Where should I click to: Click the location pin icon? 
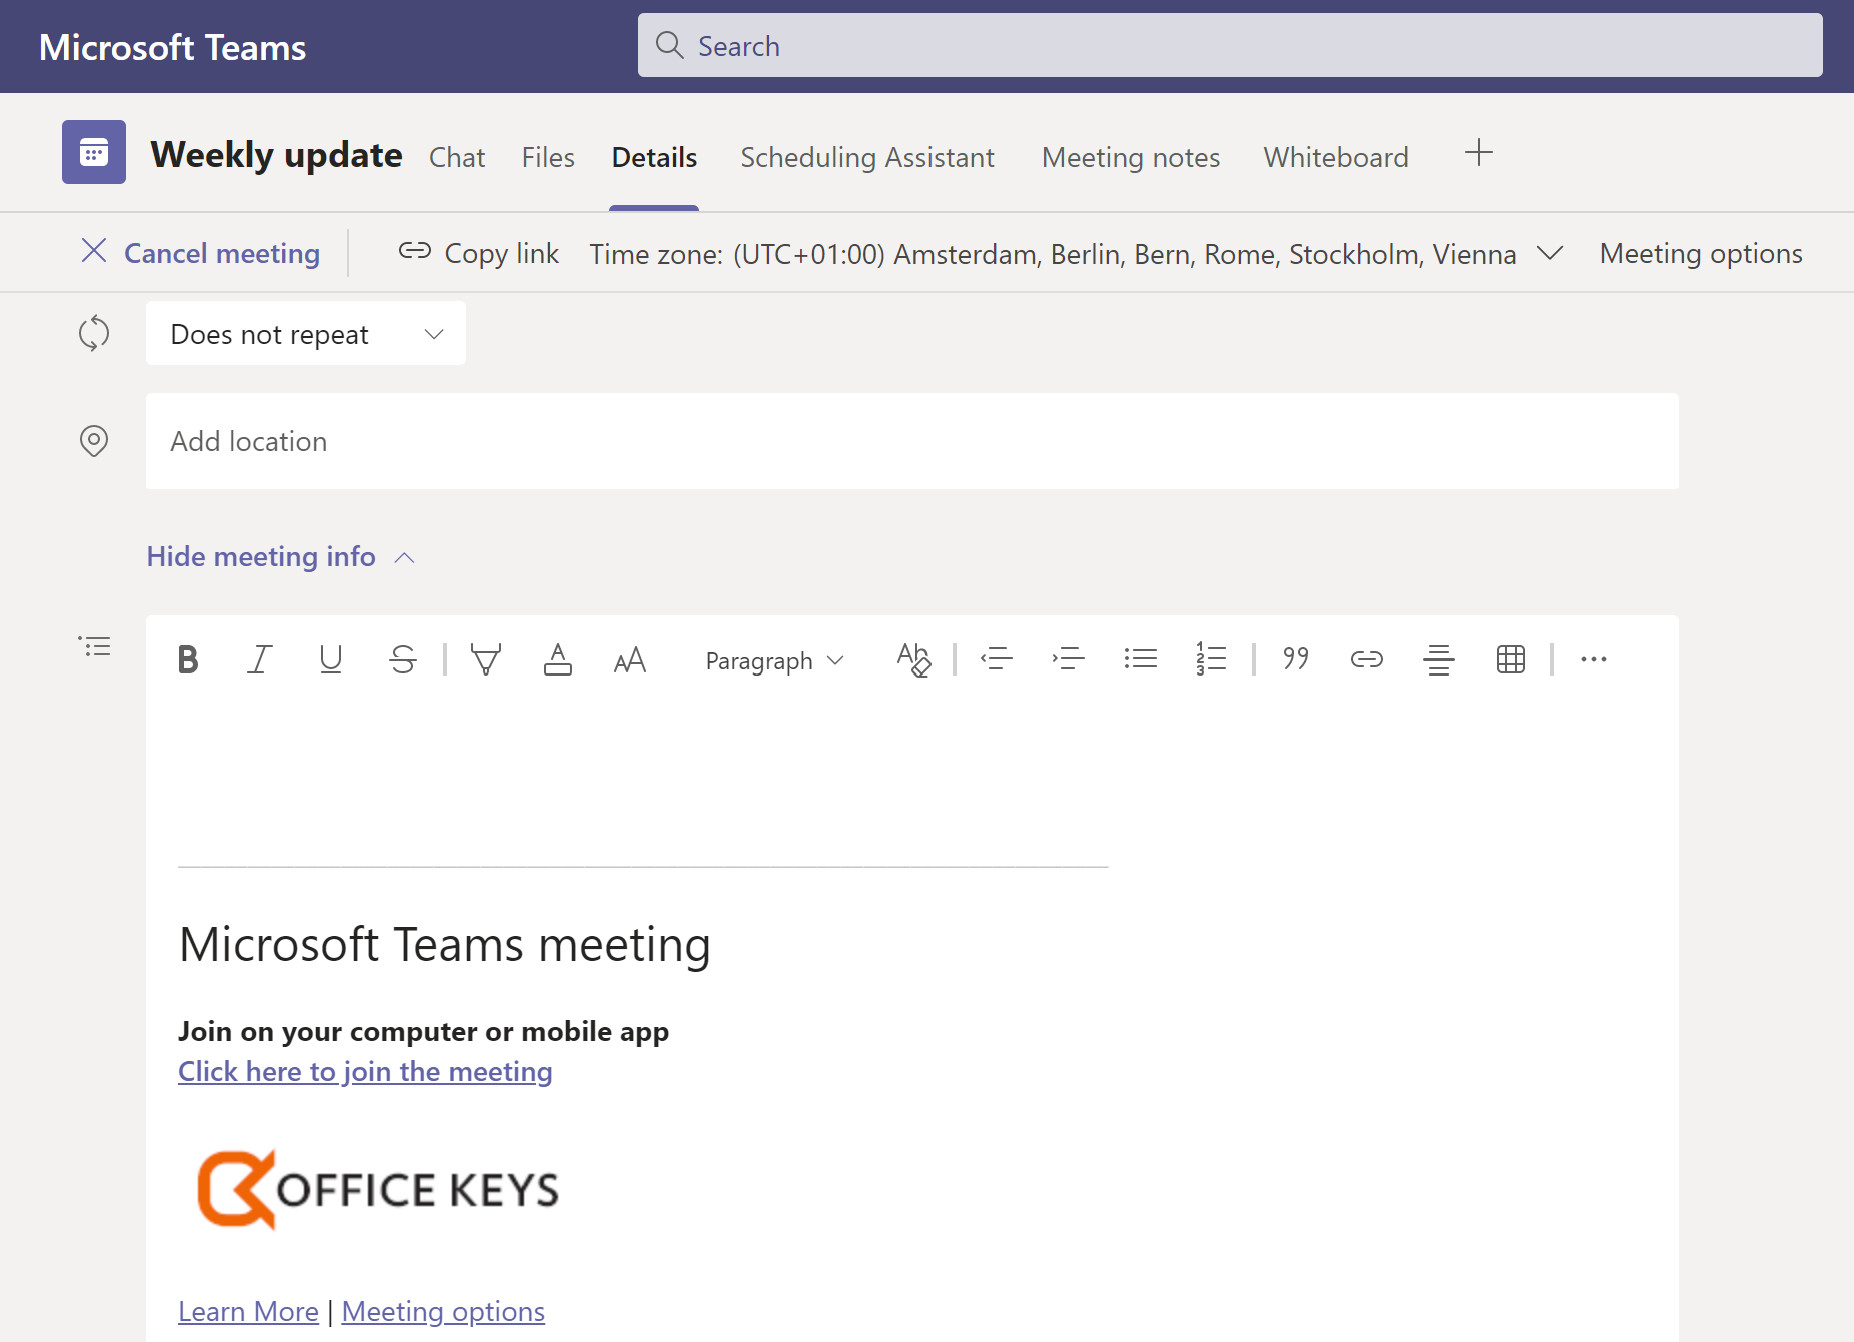tap(94, 441)
